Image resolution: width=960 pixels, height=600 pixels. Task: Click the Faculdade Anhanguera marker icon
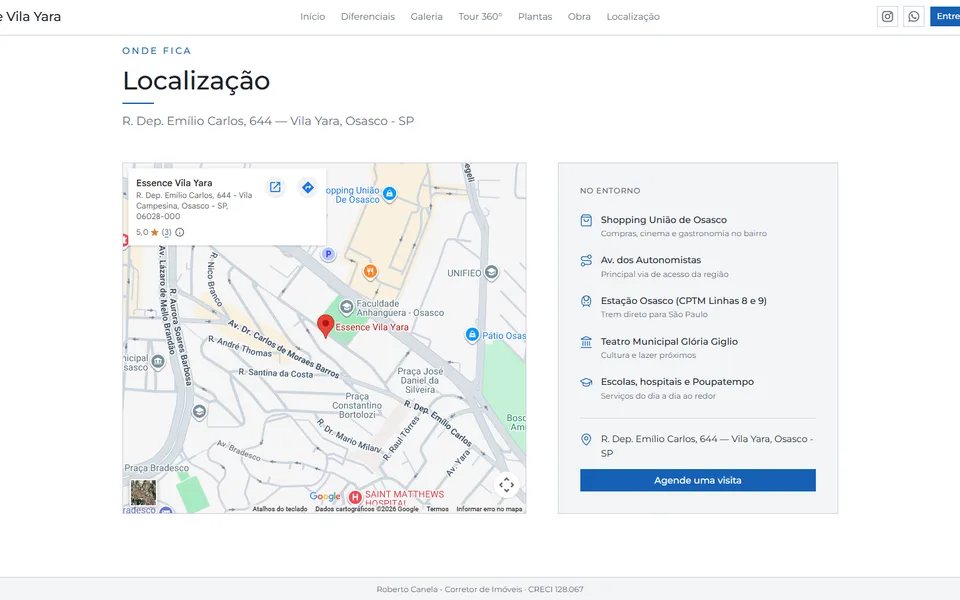tap(347, 306)
